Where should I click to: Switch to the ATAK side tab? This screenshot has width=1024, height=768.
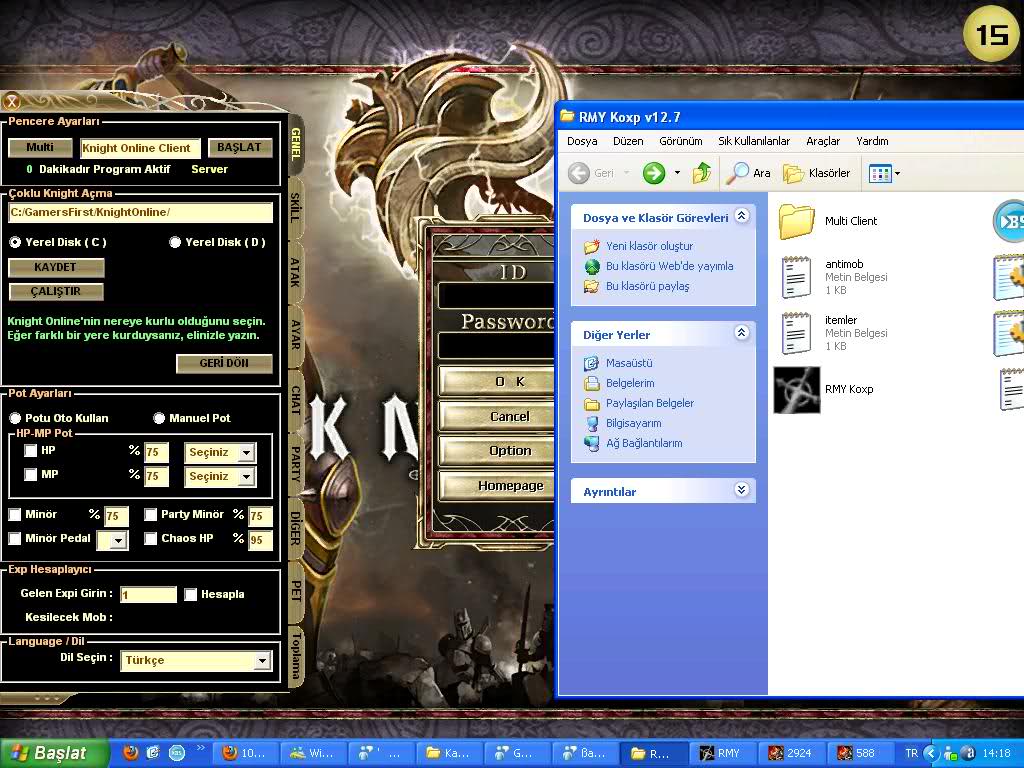coord(296,272)
